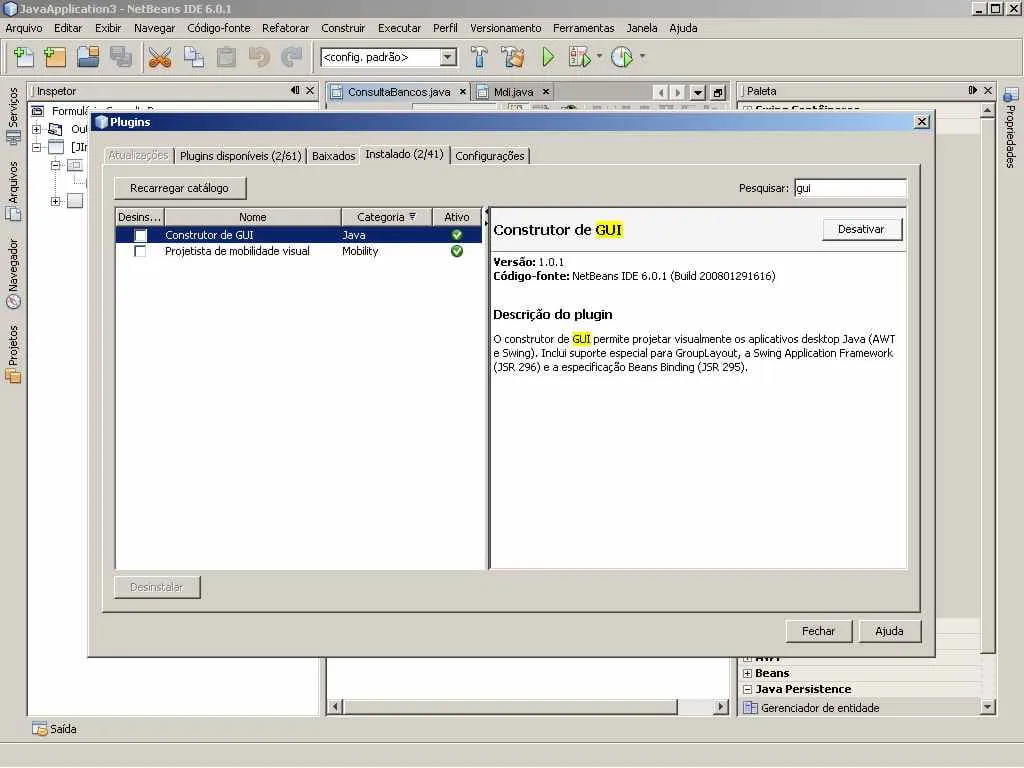
Task: Click the Build Main Project hammer icon
Action: point(480,57)
